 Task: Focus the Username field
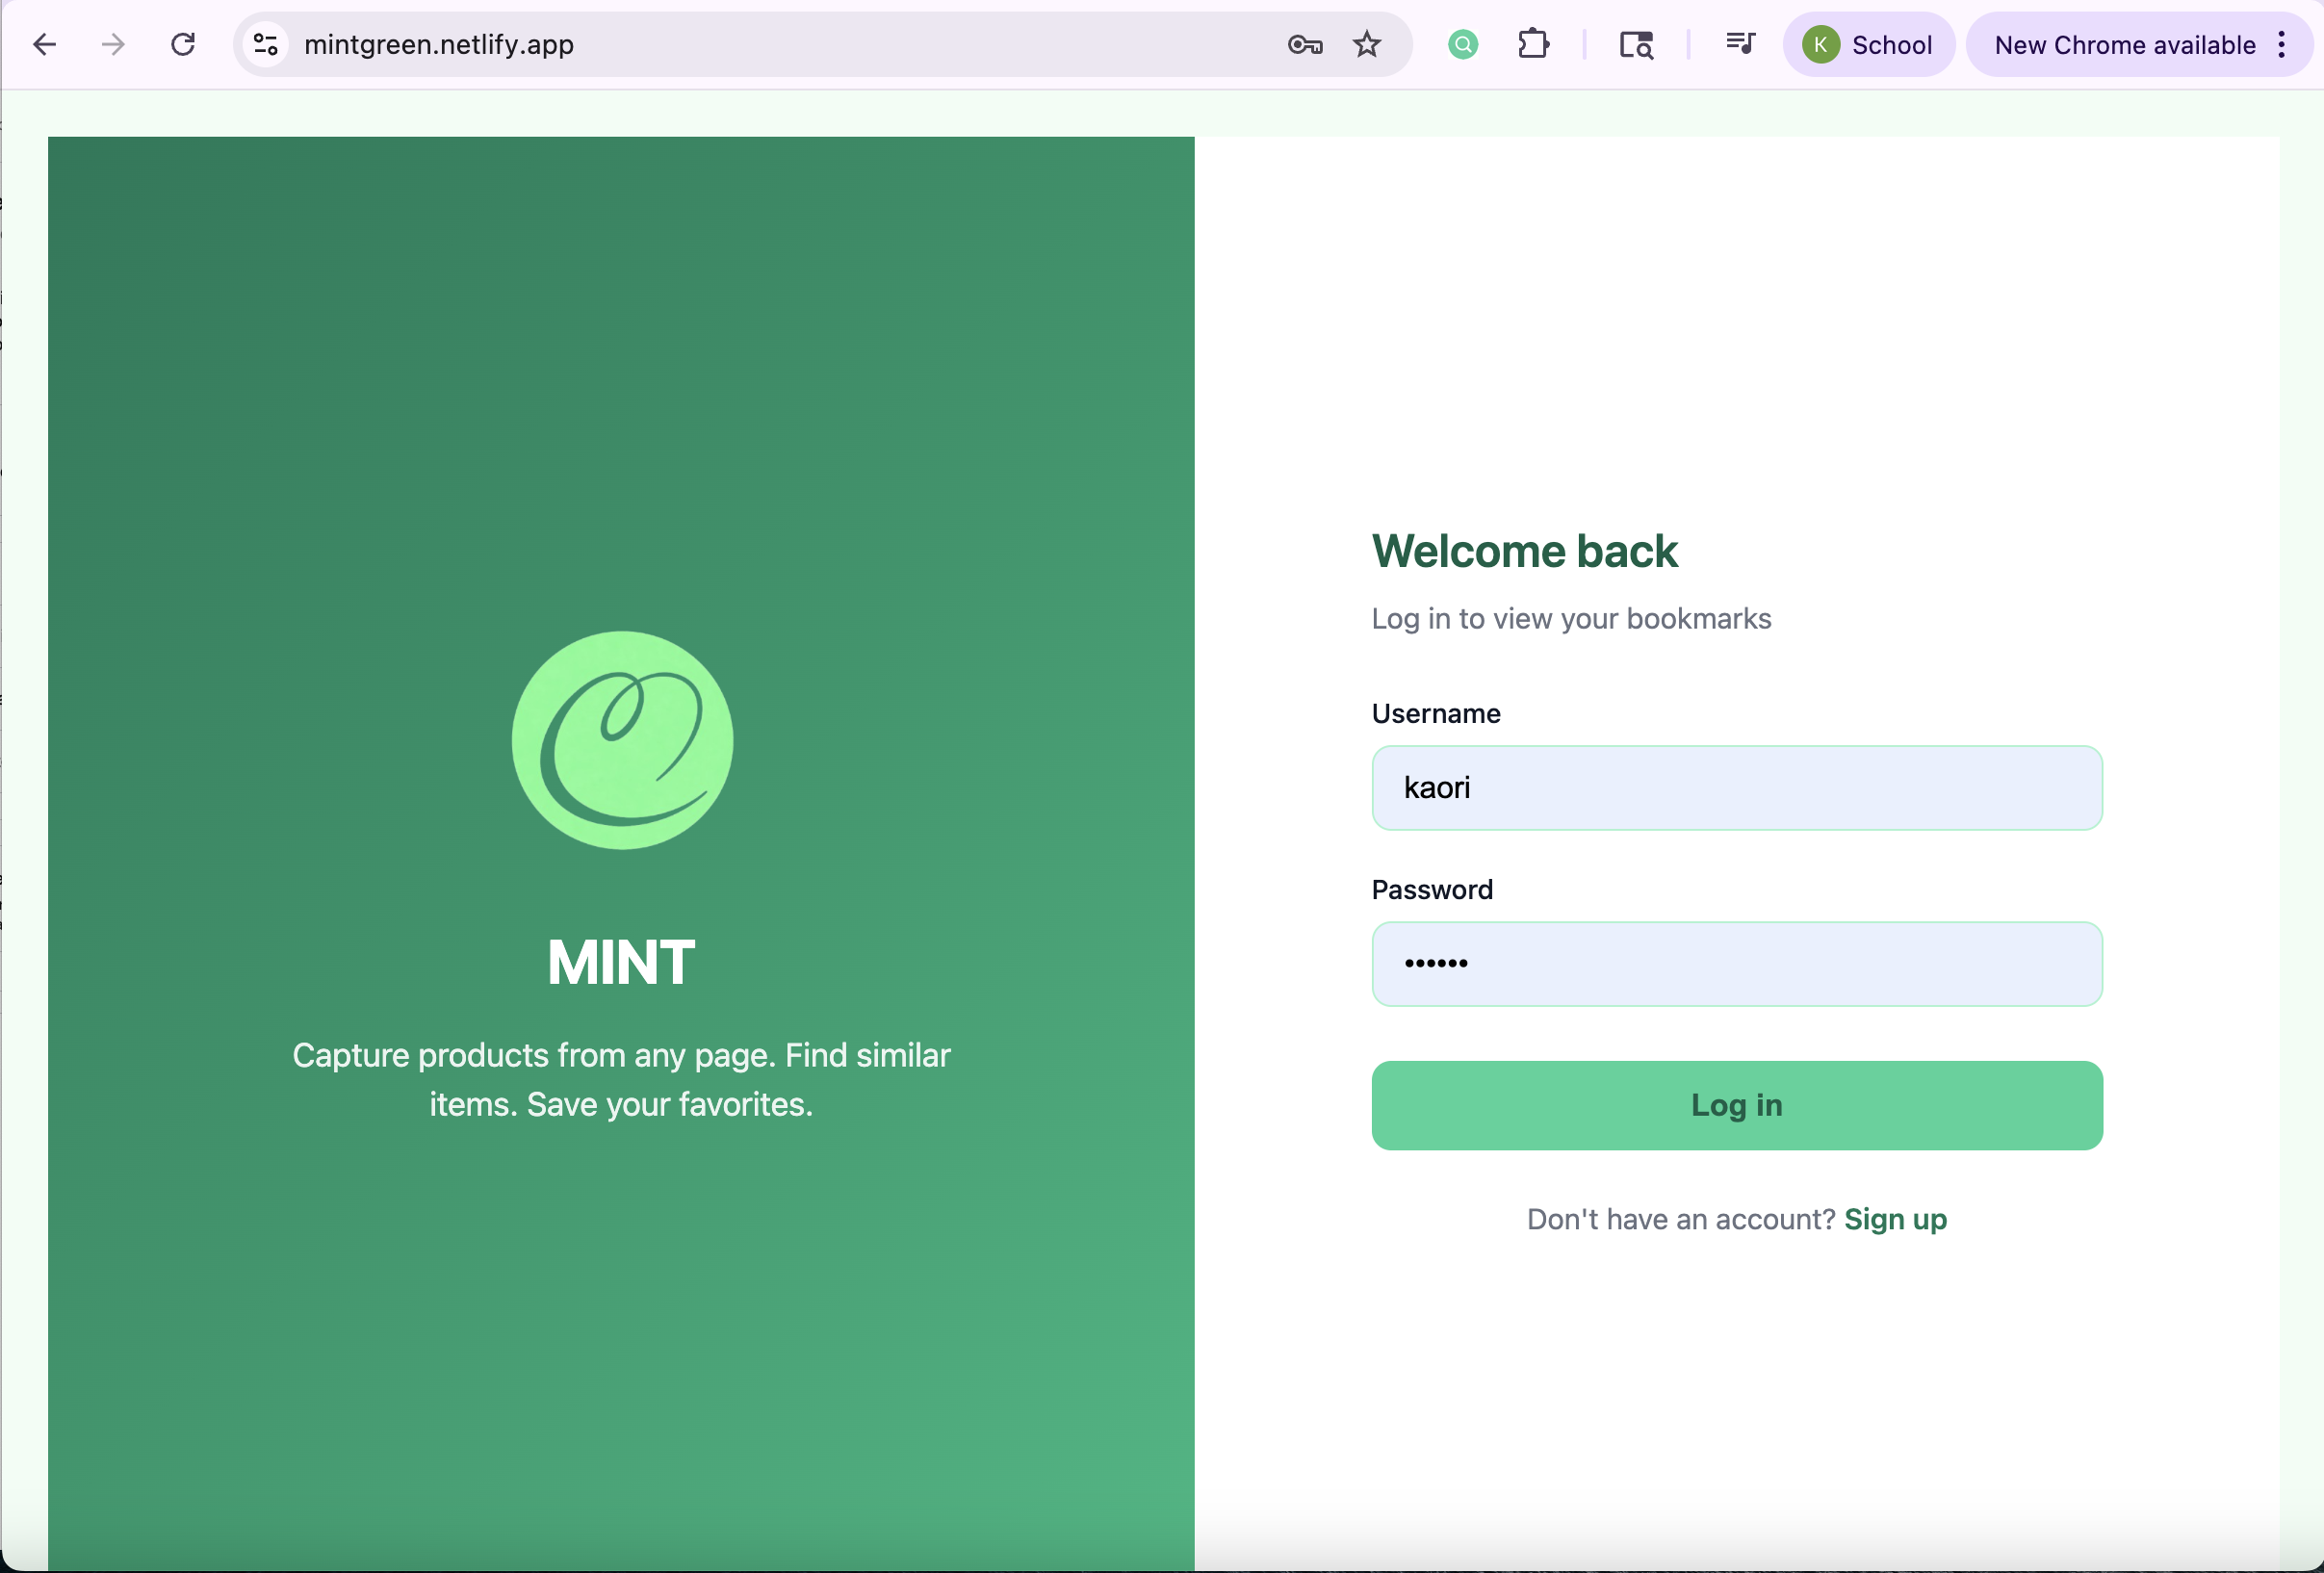[x=1736, y=788]
